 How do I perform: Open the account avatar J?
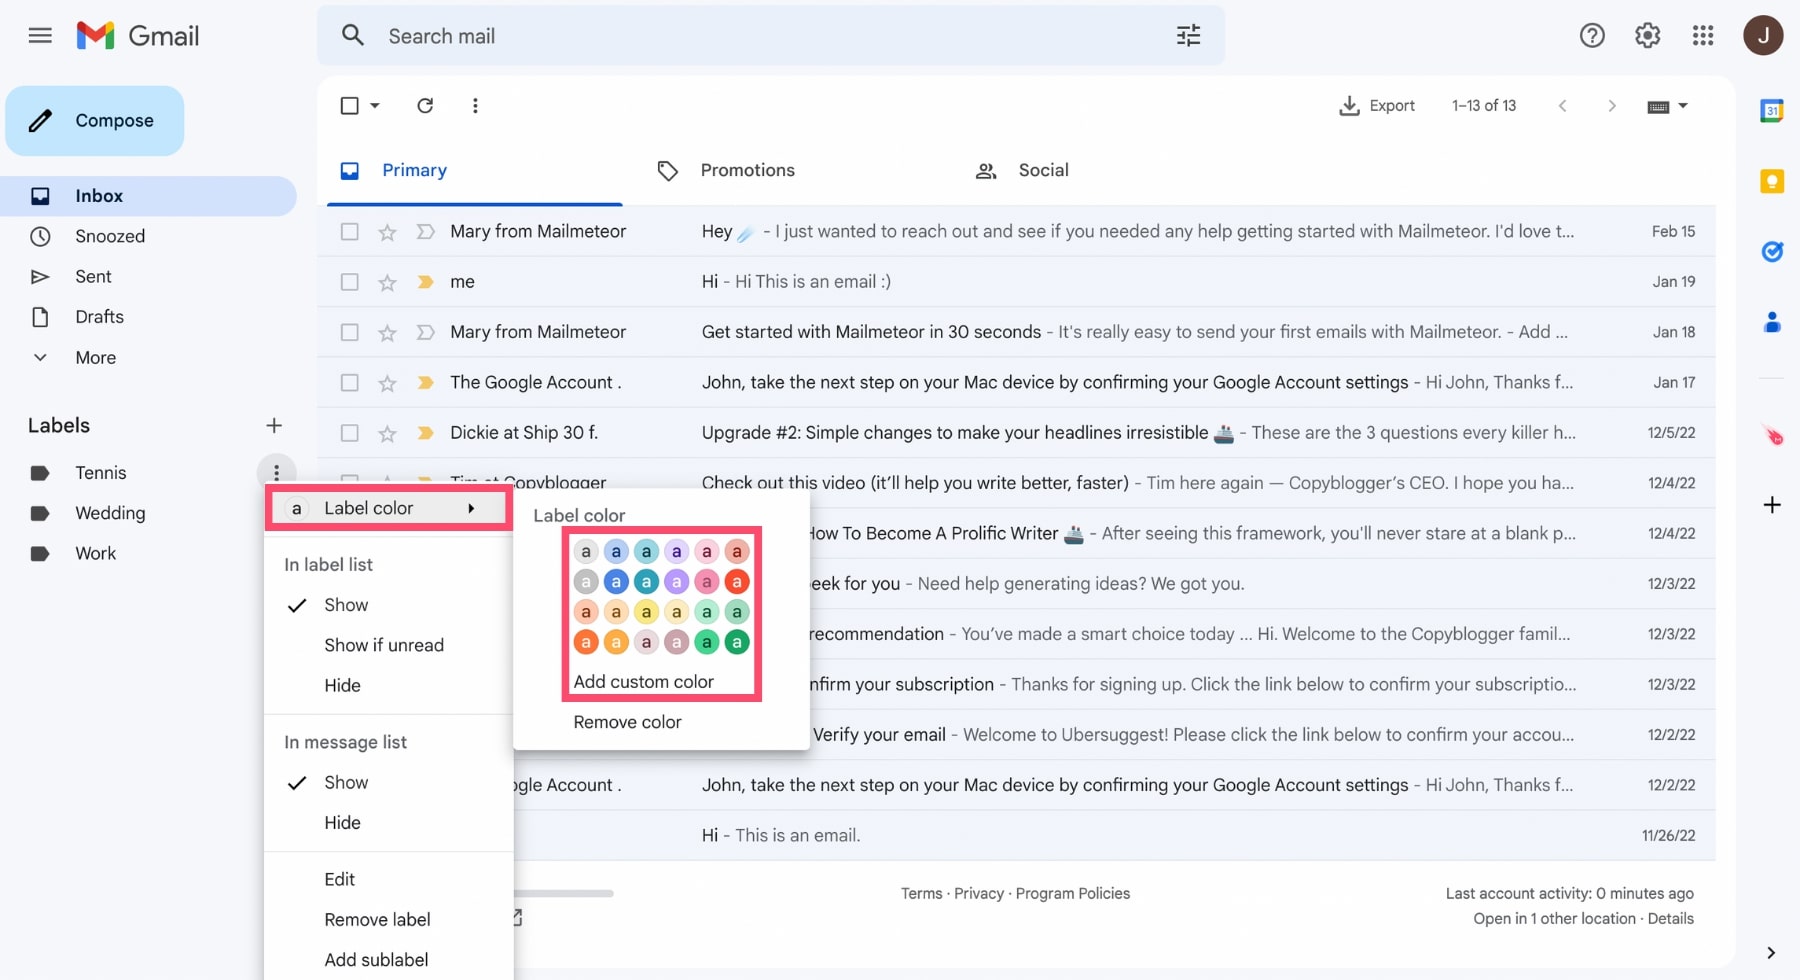point(1763,36)
